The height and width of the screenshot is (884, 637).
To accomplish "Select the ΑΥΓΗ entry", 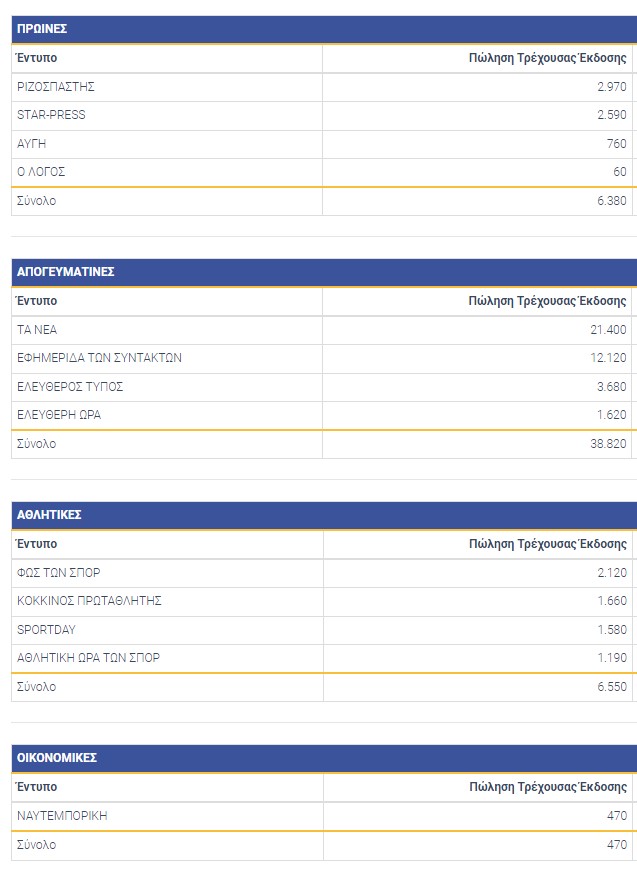I will tap(32, 144).
